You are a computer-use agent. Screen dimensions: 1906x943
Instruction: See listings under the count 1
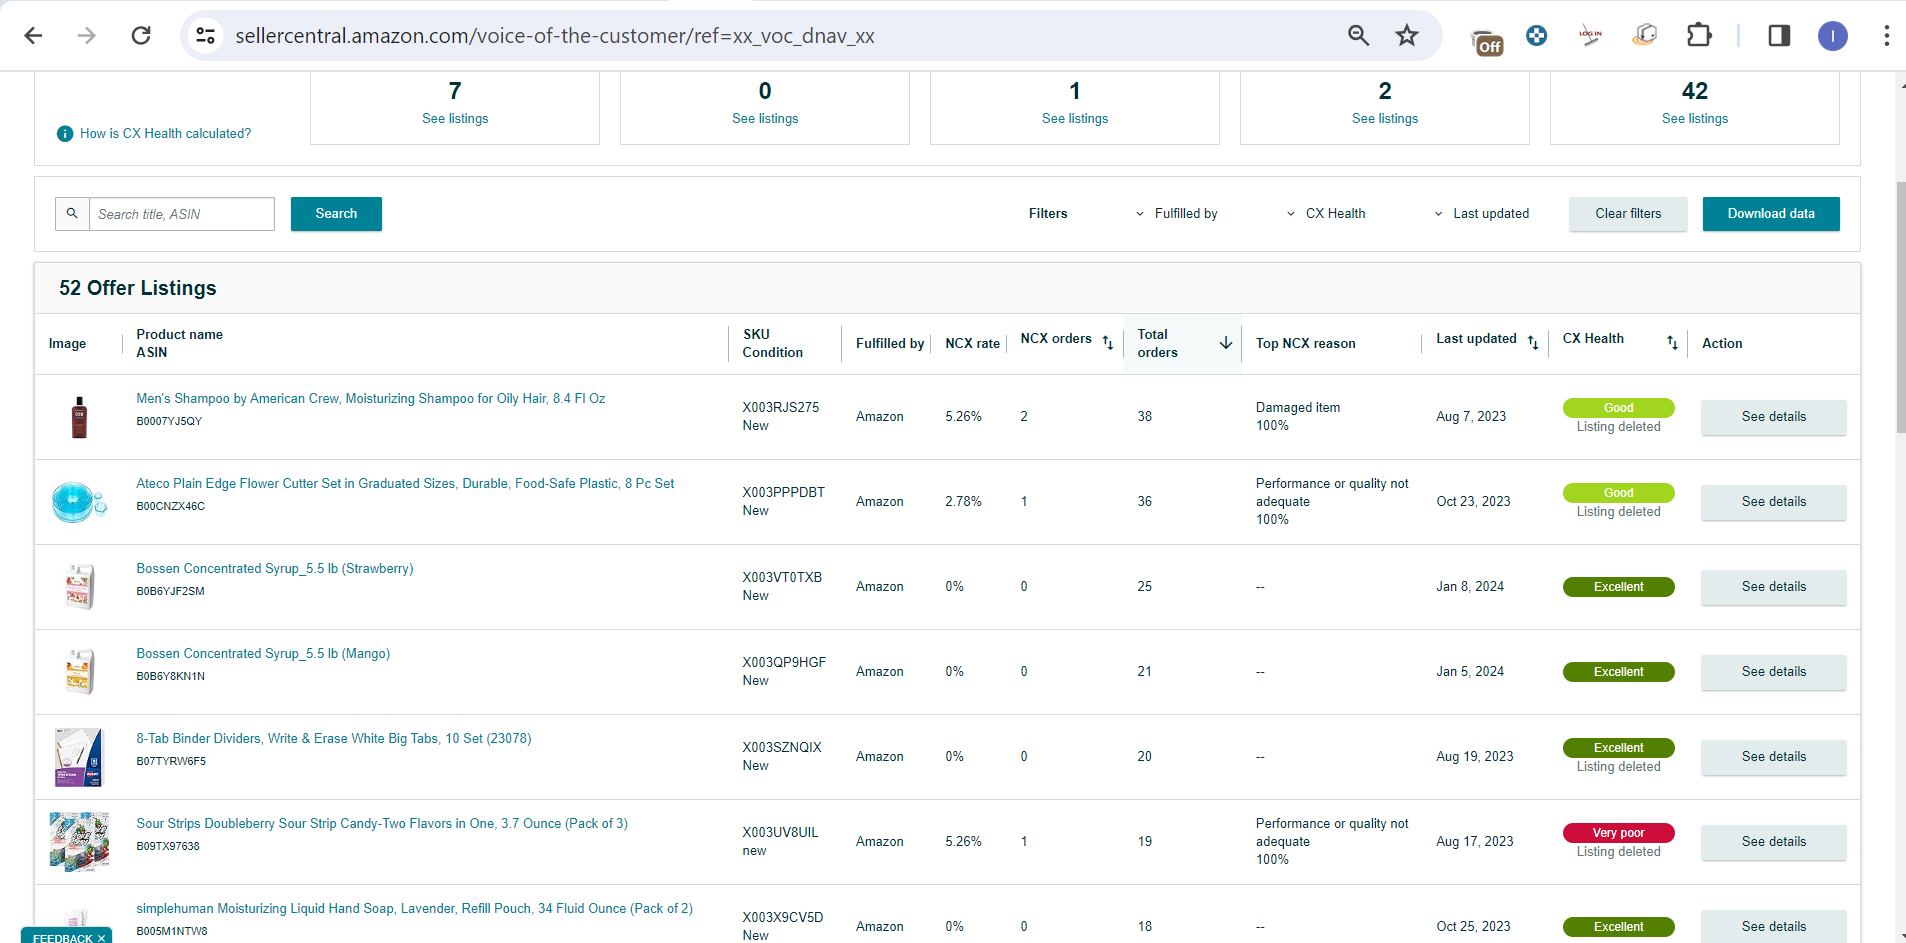click(1075, 119)
